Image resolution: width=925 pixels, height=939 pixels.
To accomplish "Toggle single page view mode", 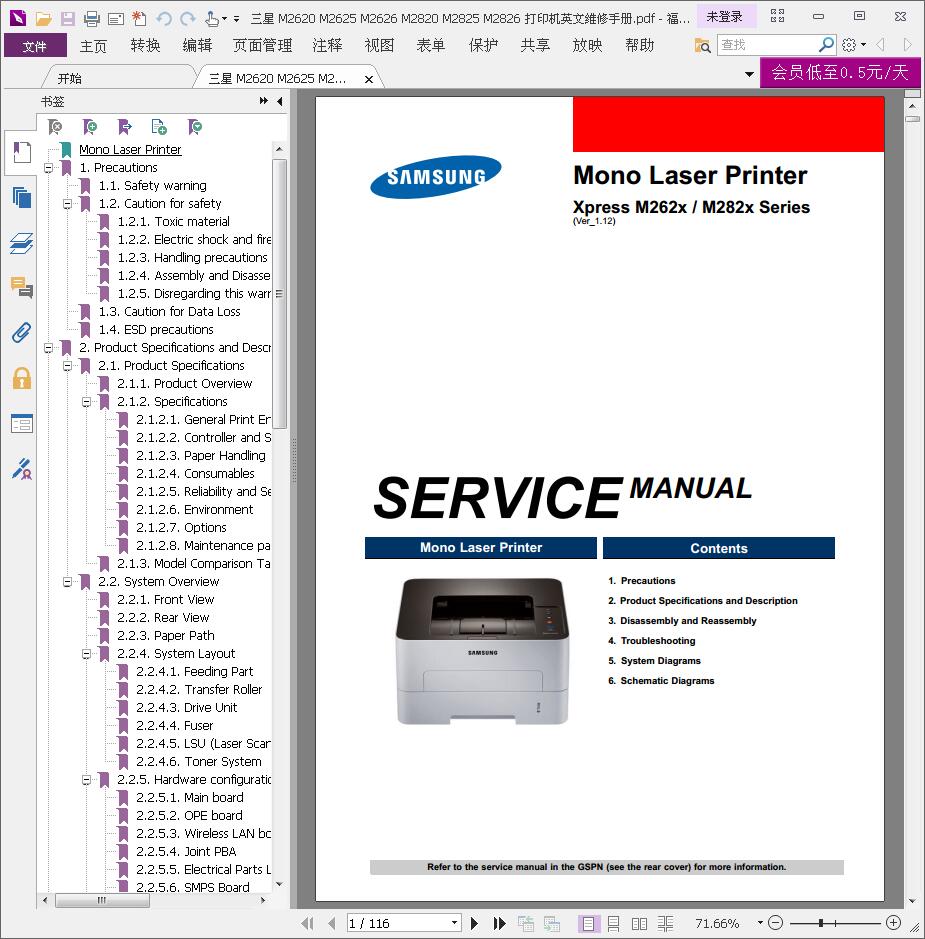I will (x=588, y=923).
